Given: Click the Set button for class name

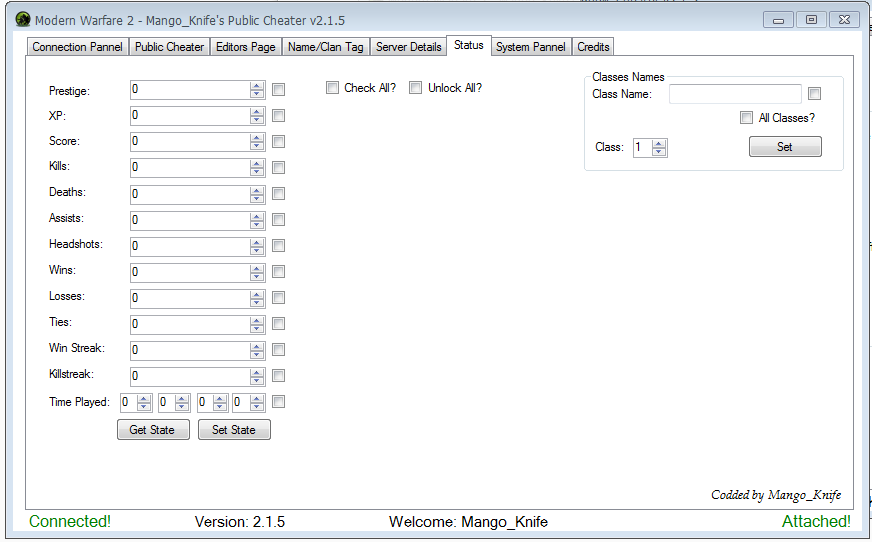Looking at the screenshot, I should pos(785,147).
